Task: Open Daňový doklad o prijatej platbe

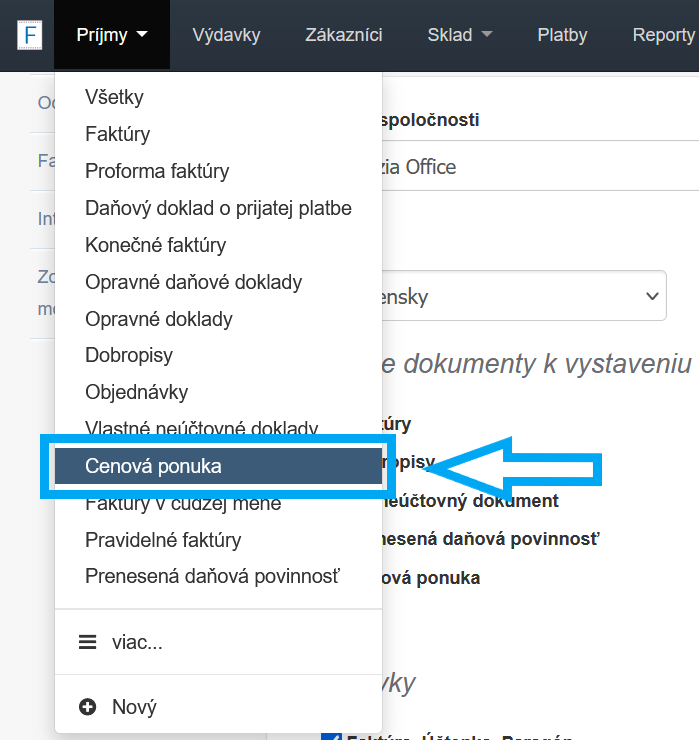Action: click(218, 208)
